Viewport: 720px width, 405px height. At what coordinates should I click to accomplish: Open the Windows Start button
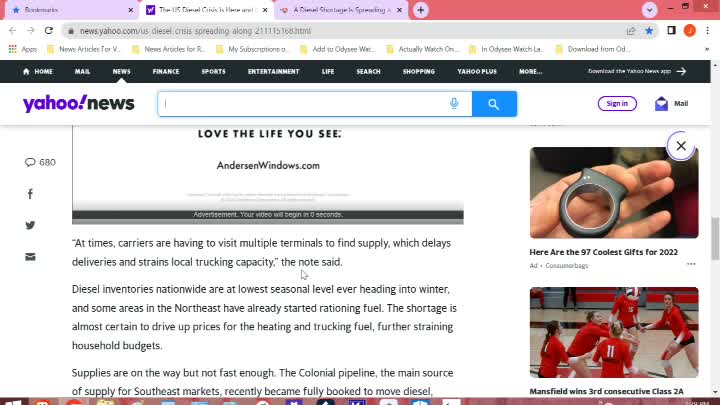[13, 402]
